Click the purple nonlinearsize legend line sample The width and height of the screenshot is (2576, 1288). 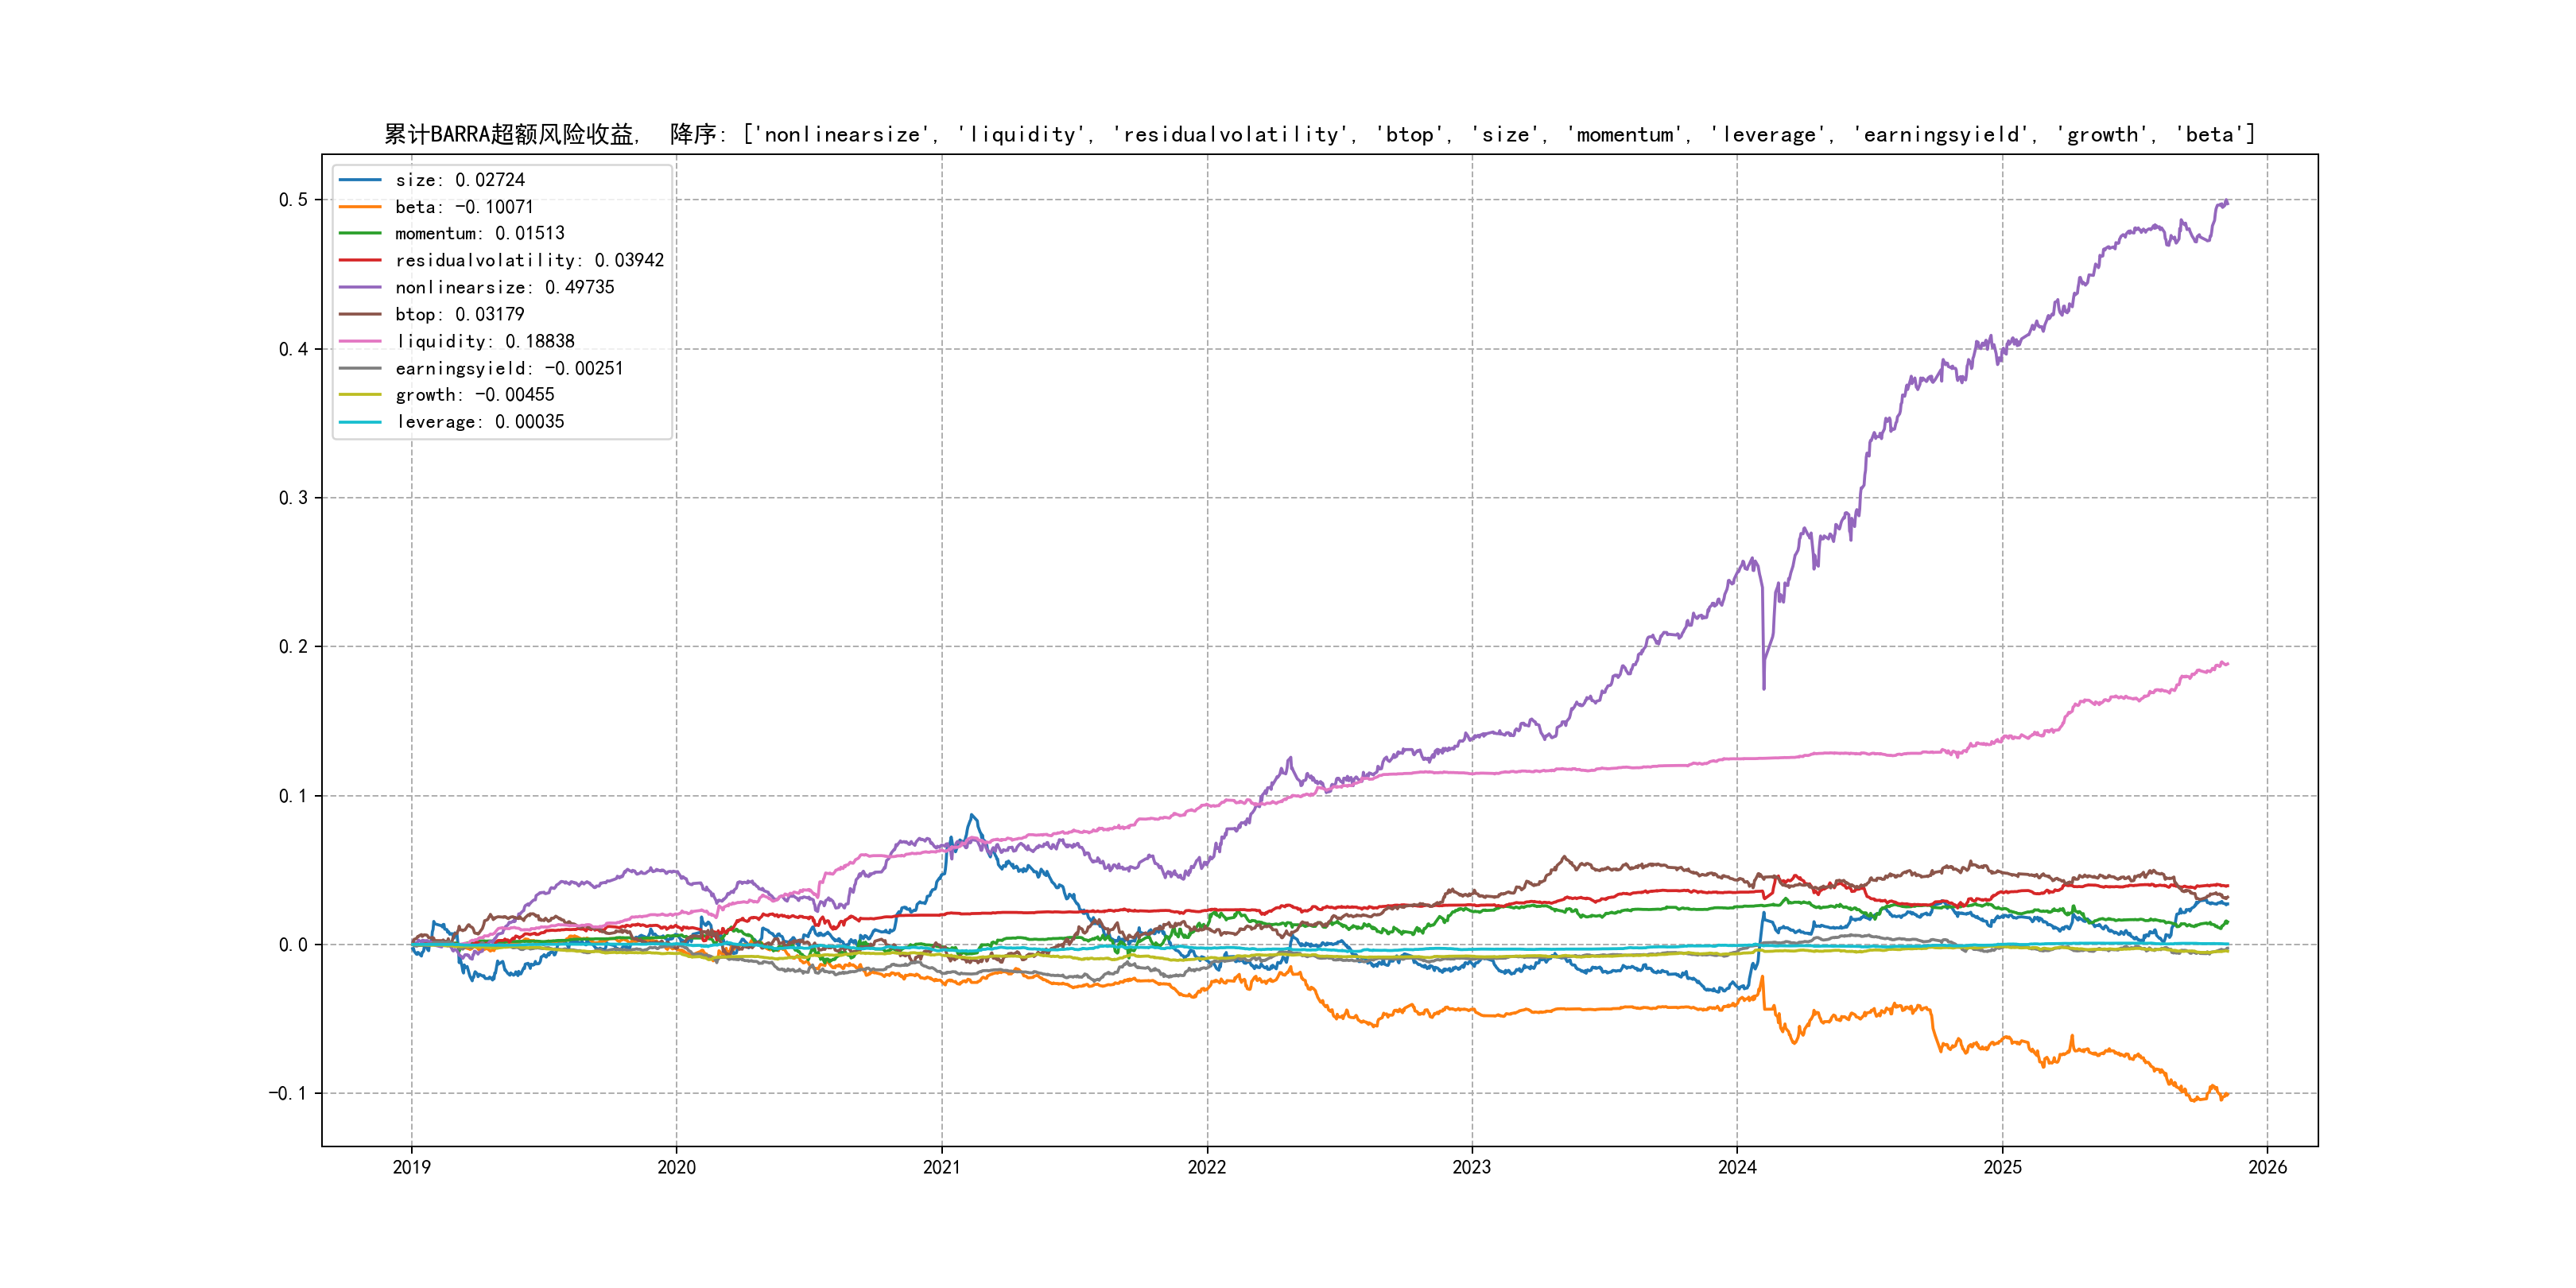coord(360,287)
